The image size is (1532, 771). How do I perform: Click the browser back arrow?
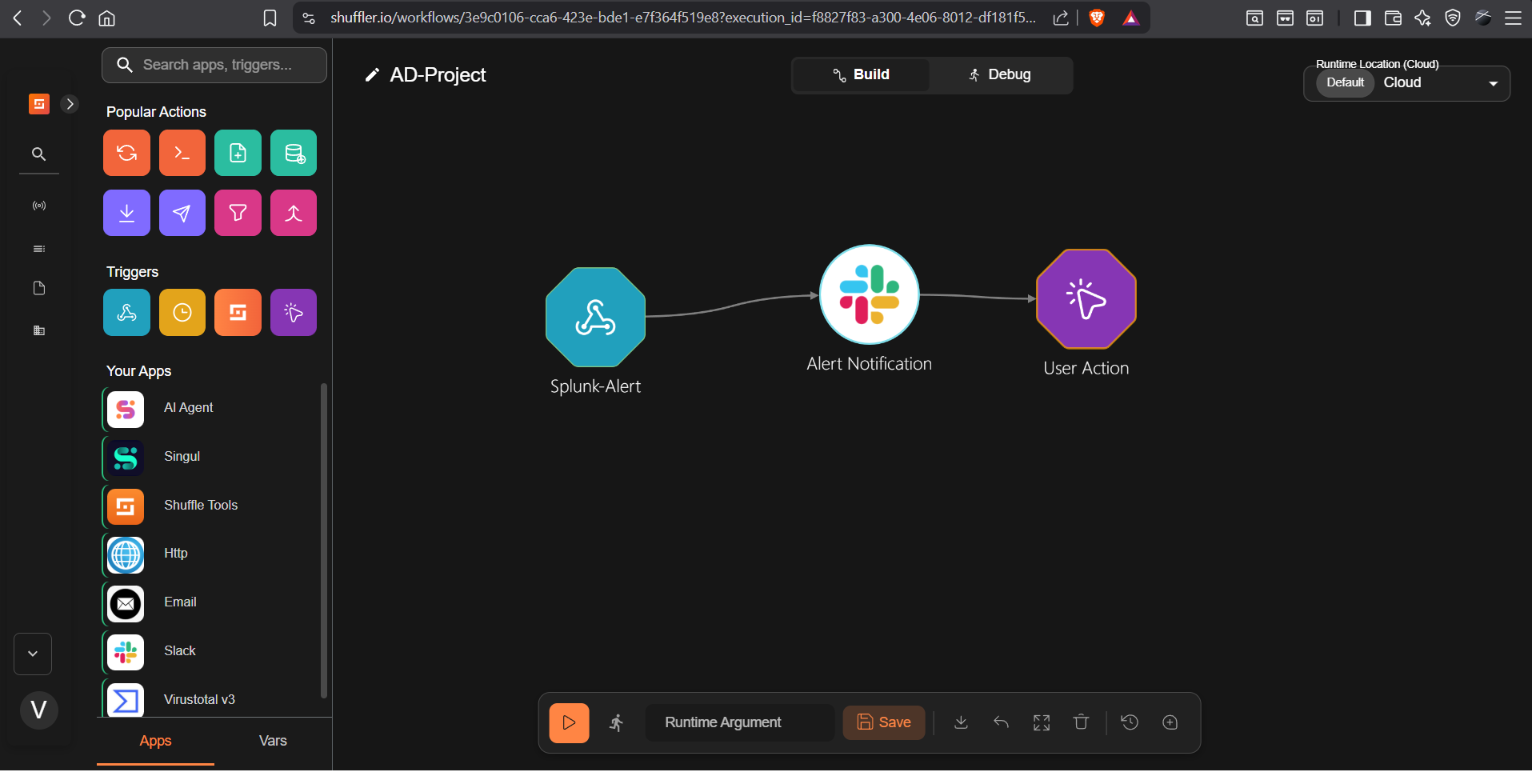[x=17, y=18]
